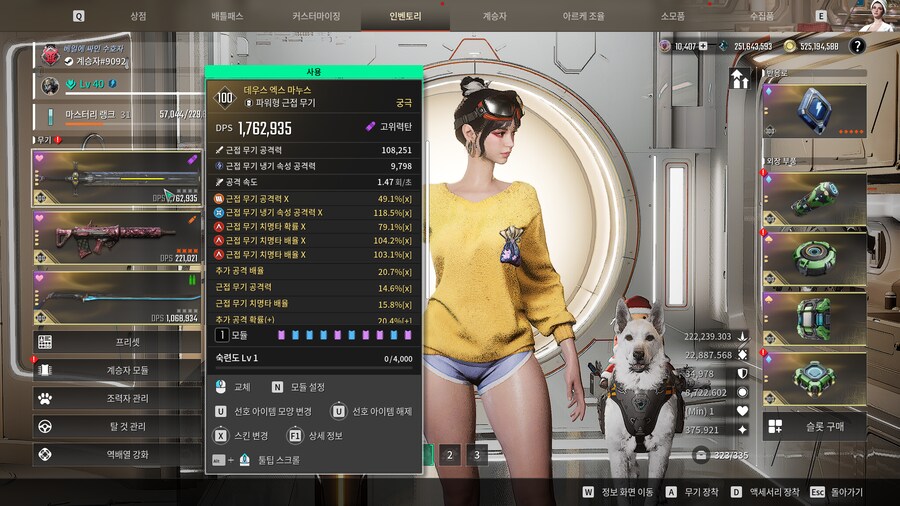This screenshot has height=506, width=900.
Task: Go to the 계승자 tab
Action: pos(494,16)
